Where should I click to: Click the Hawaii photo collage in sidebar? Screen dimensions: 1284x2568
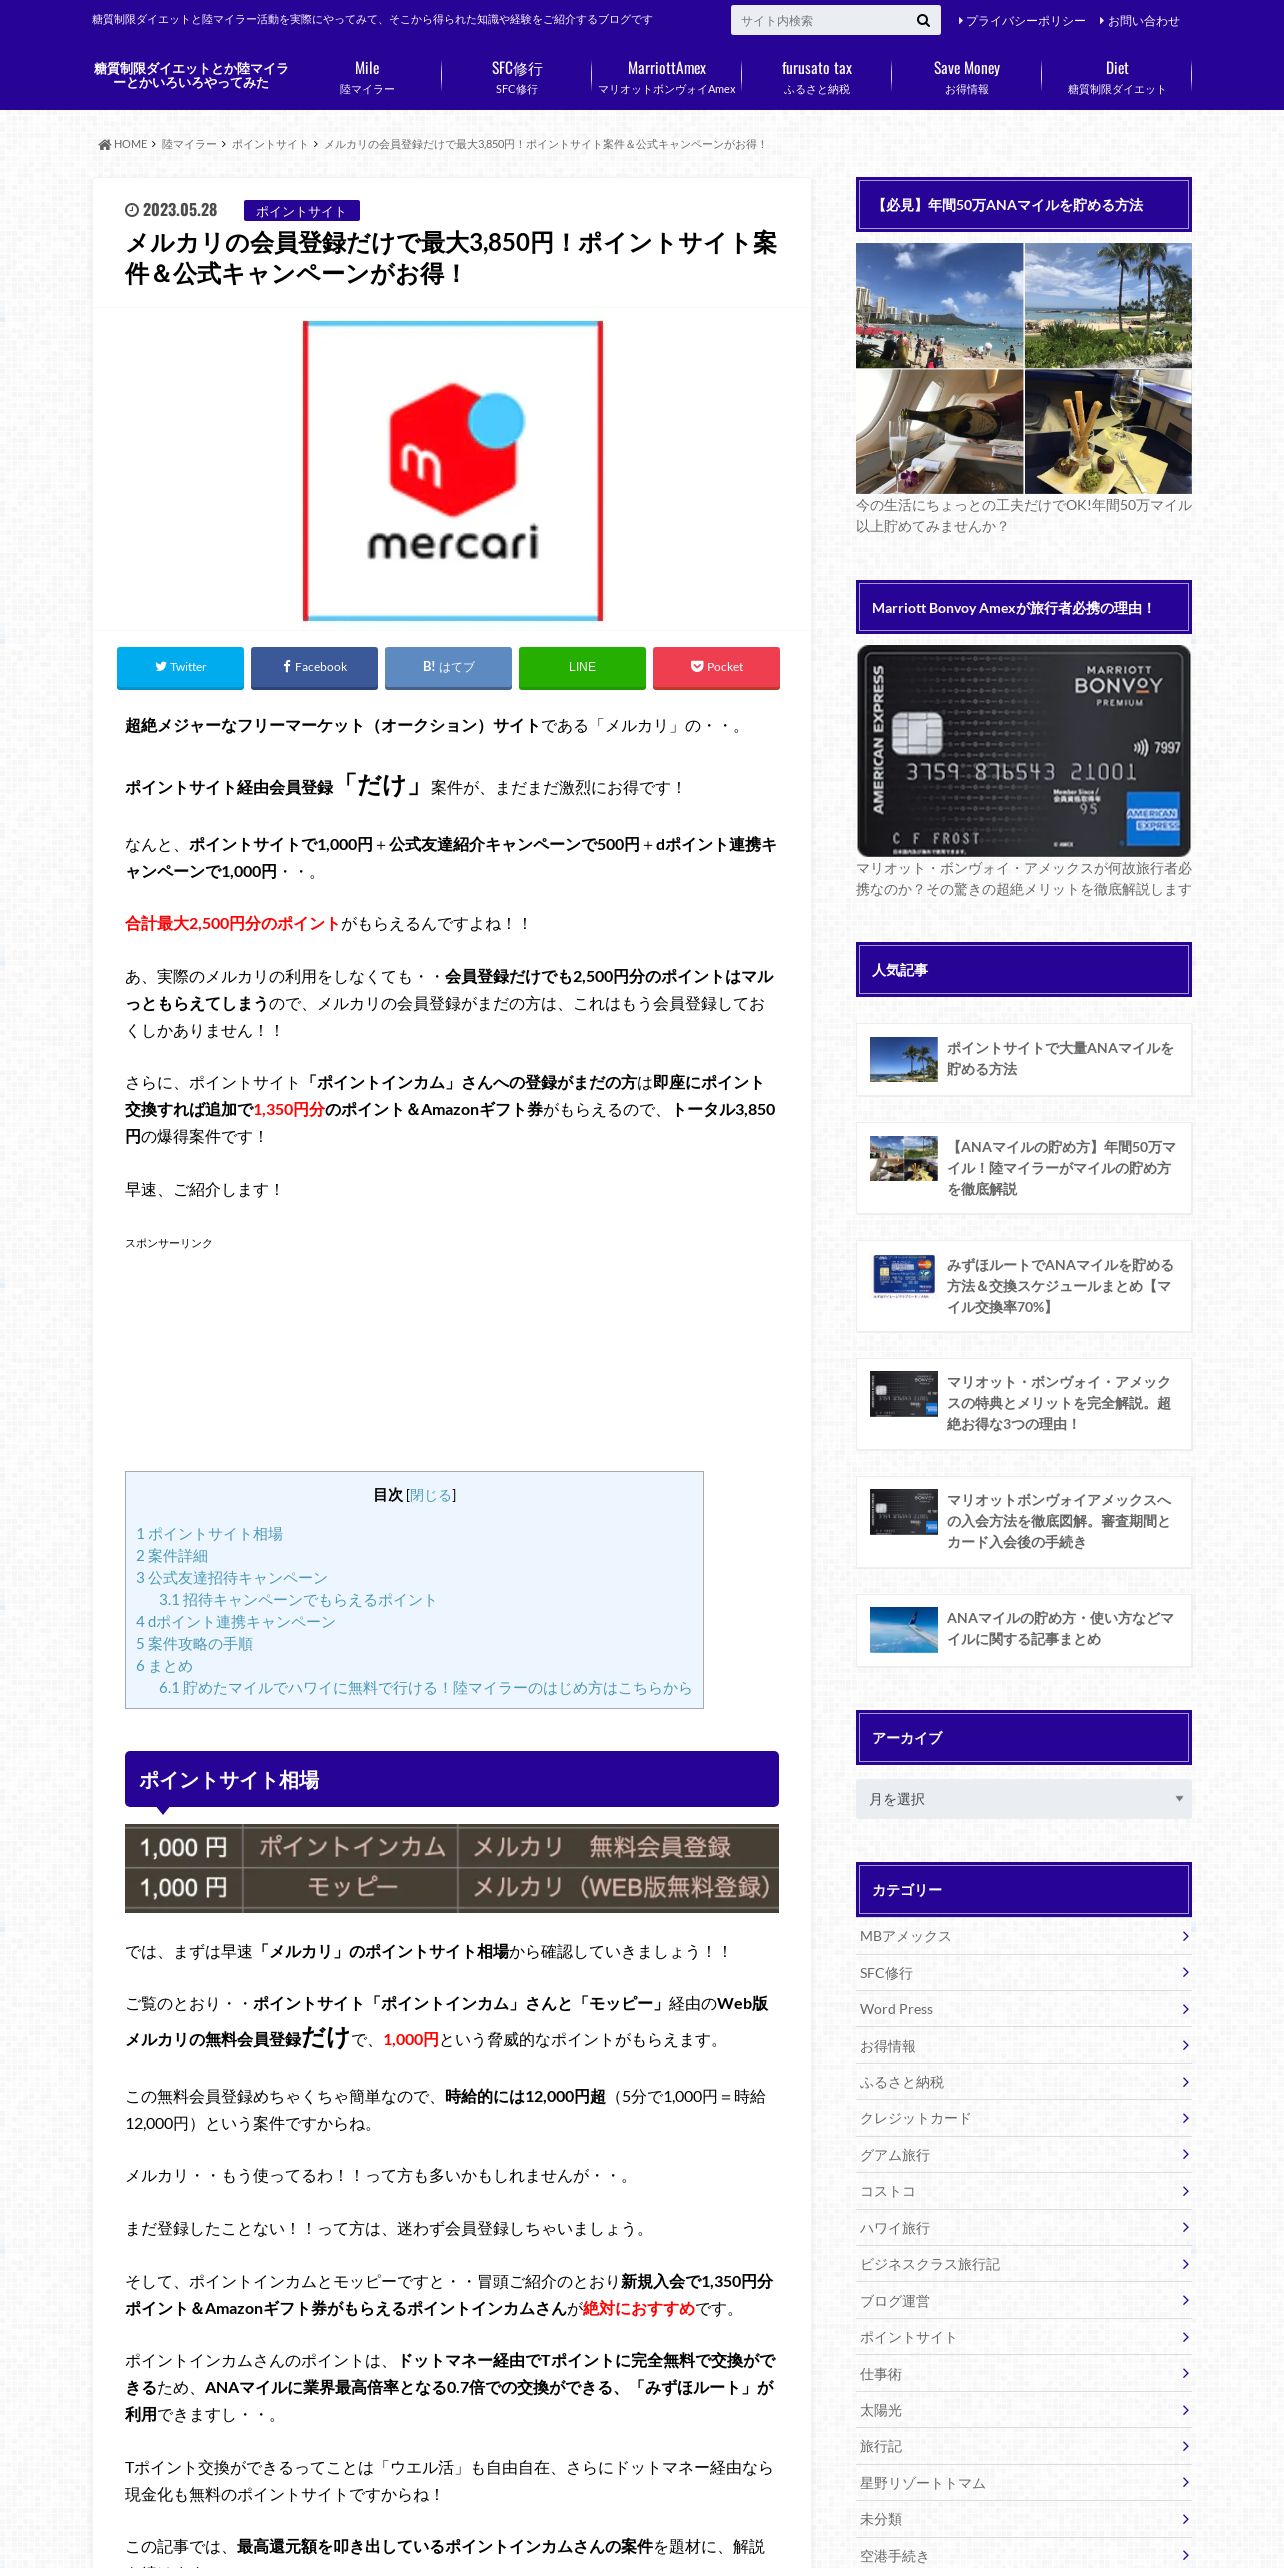1023,368
